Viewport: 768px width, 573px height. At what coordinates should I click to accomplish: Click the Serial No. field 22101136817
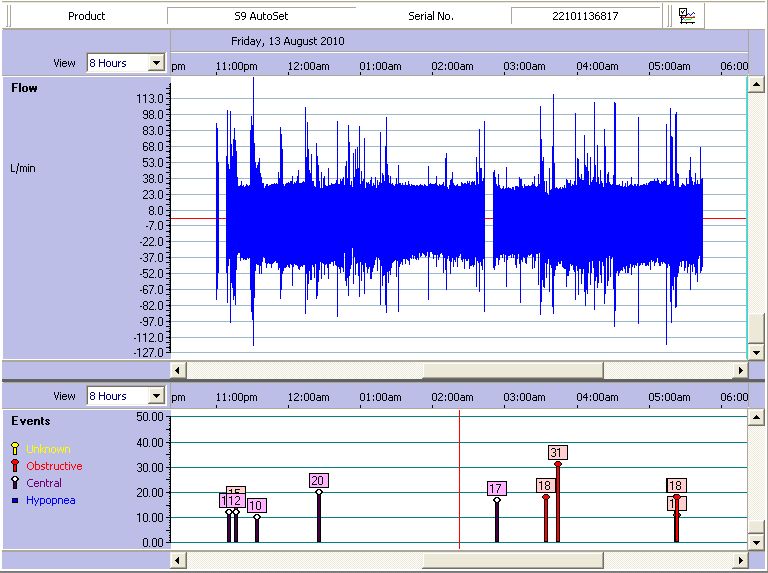coord(585,16)
